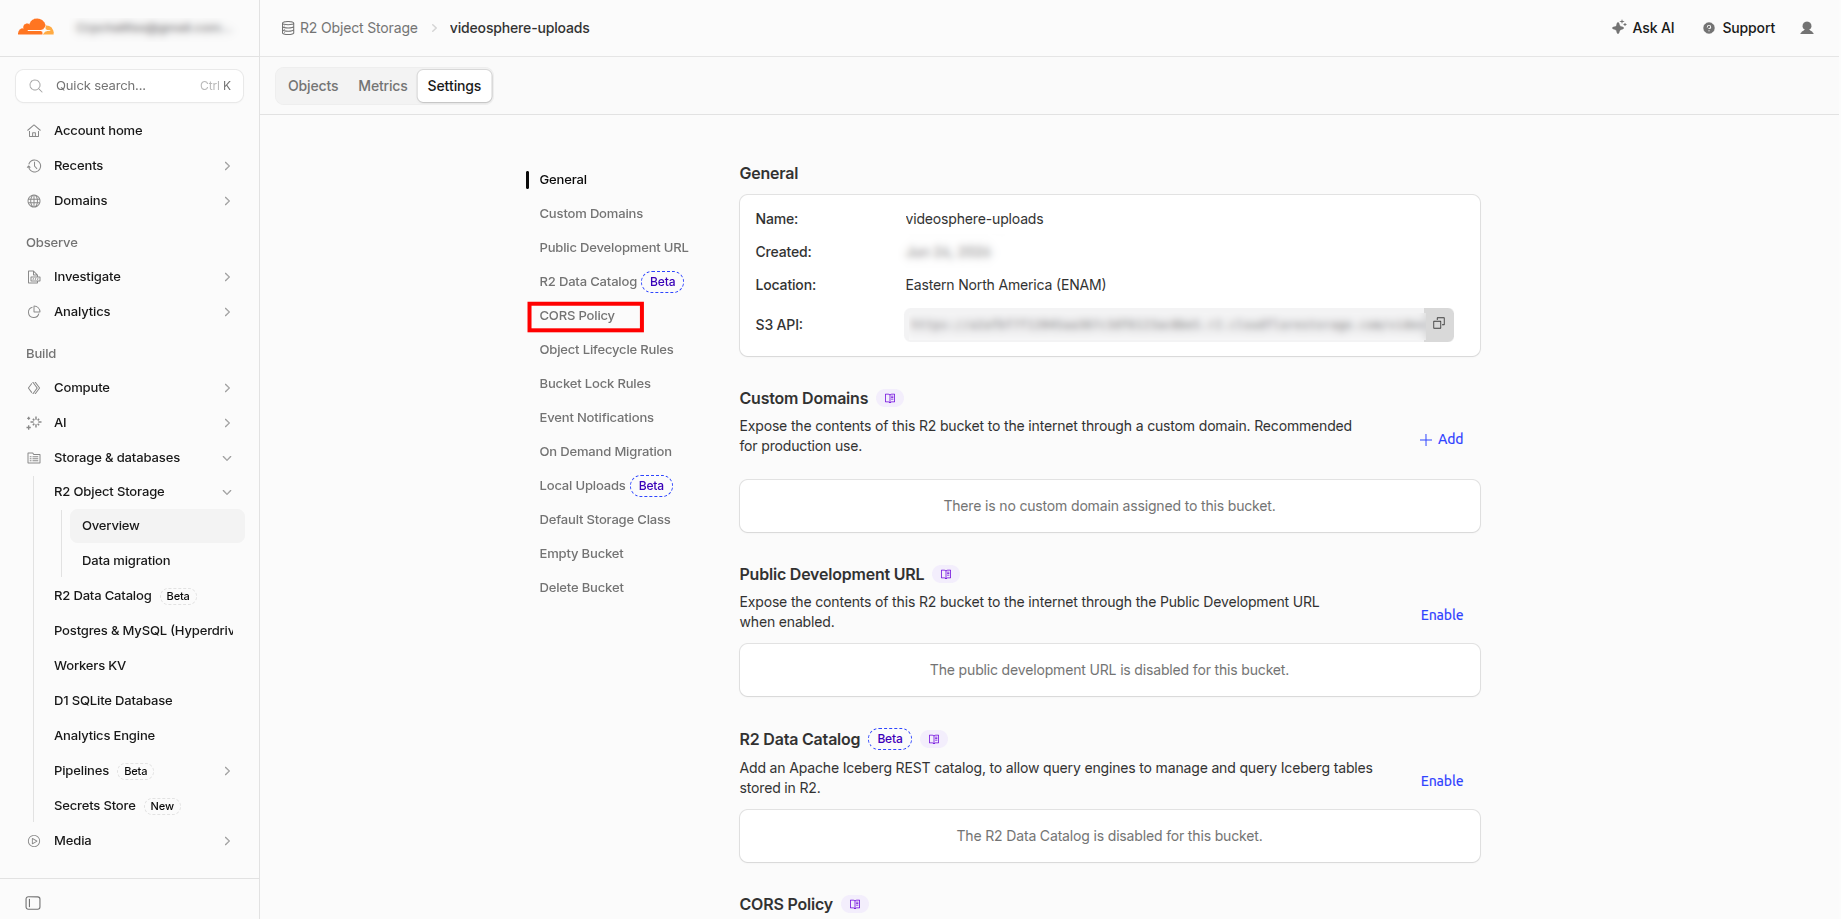The width and height of the screenshot is (1841, 919).
Task: Click the Quick search magnifier icon
Action: [36, 86]
